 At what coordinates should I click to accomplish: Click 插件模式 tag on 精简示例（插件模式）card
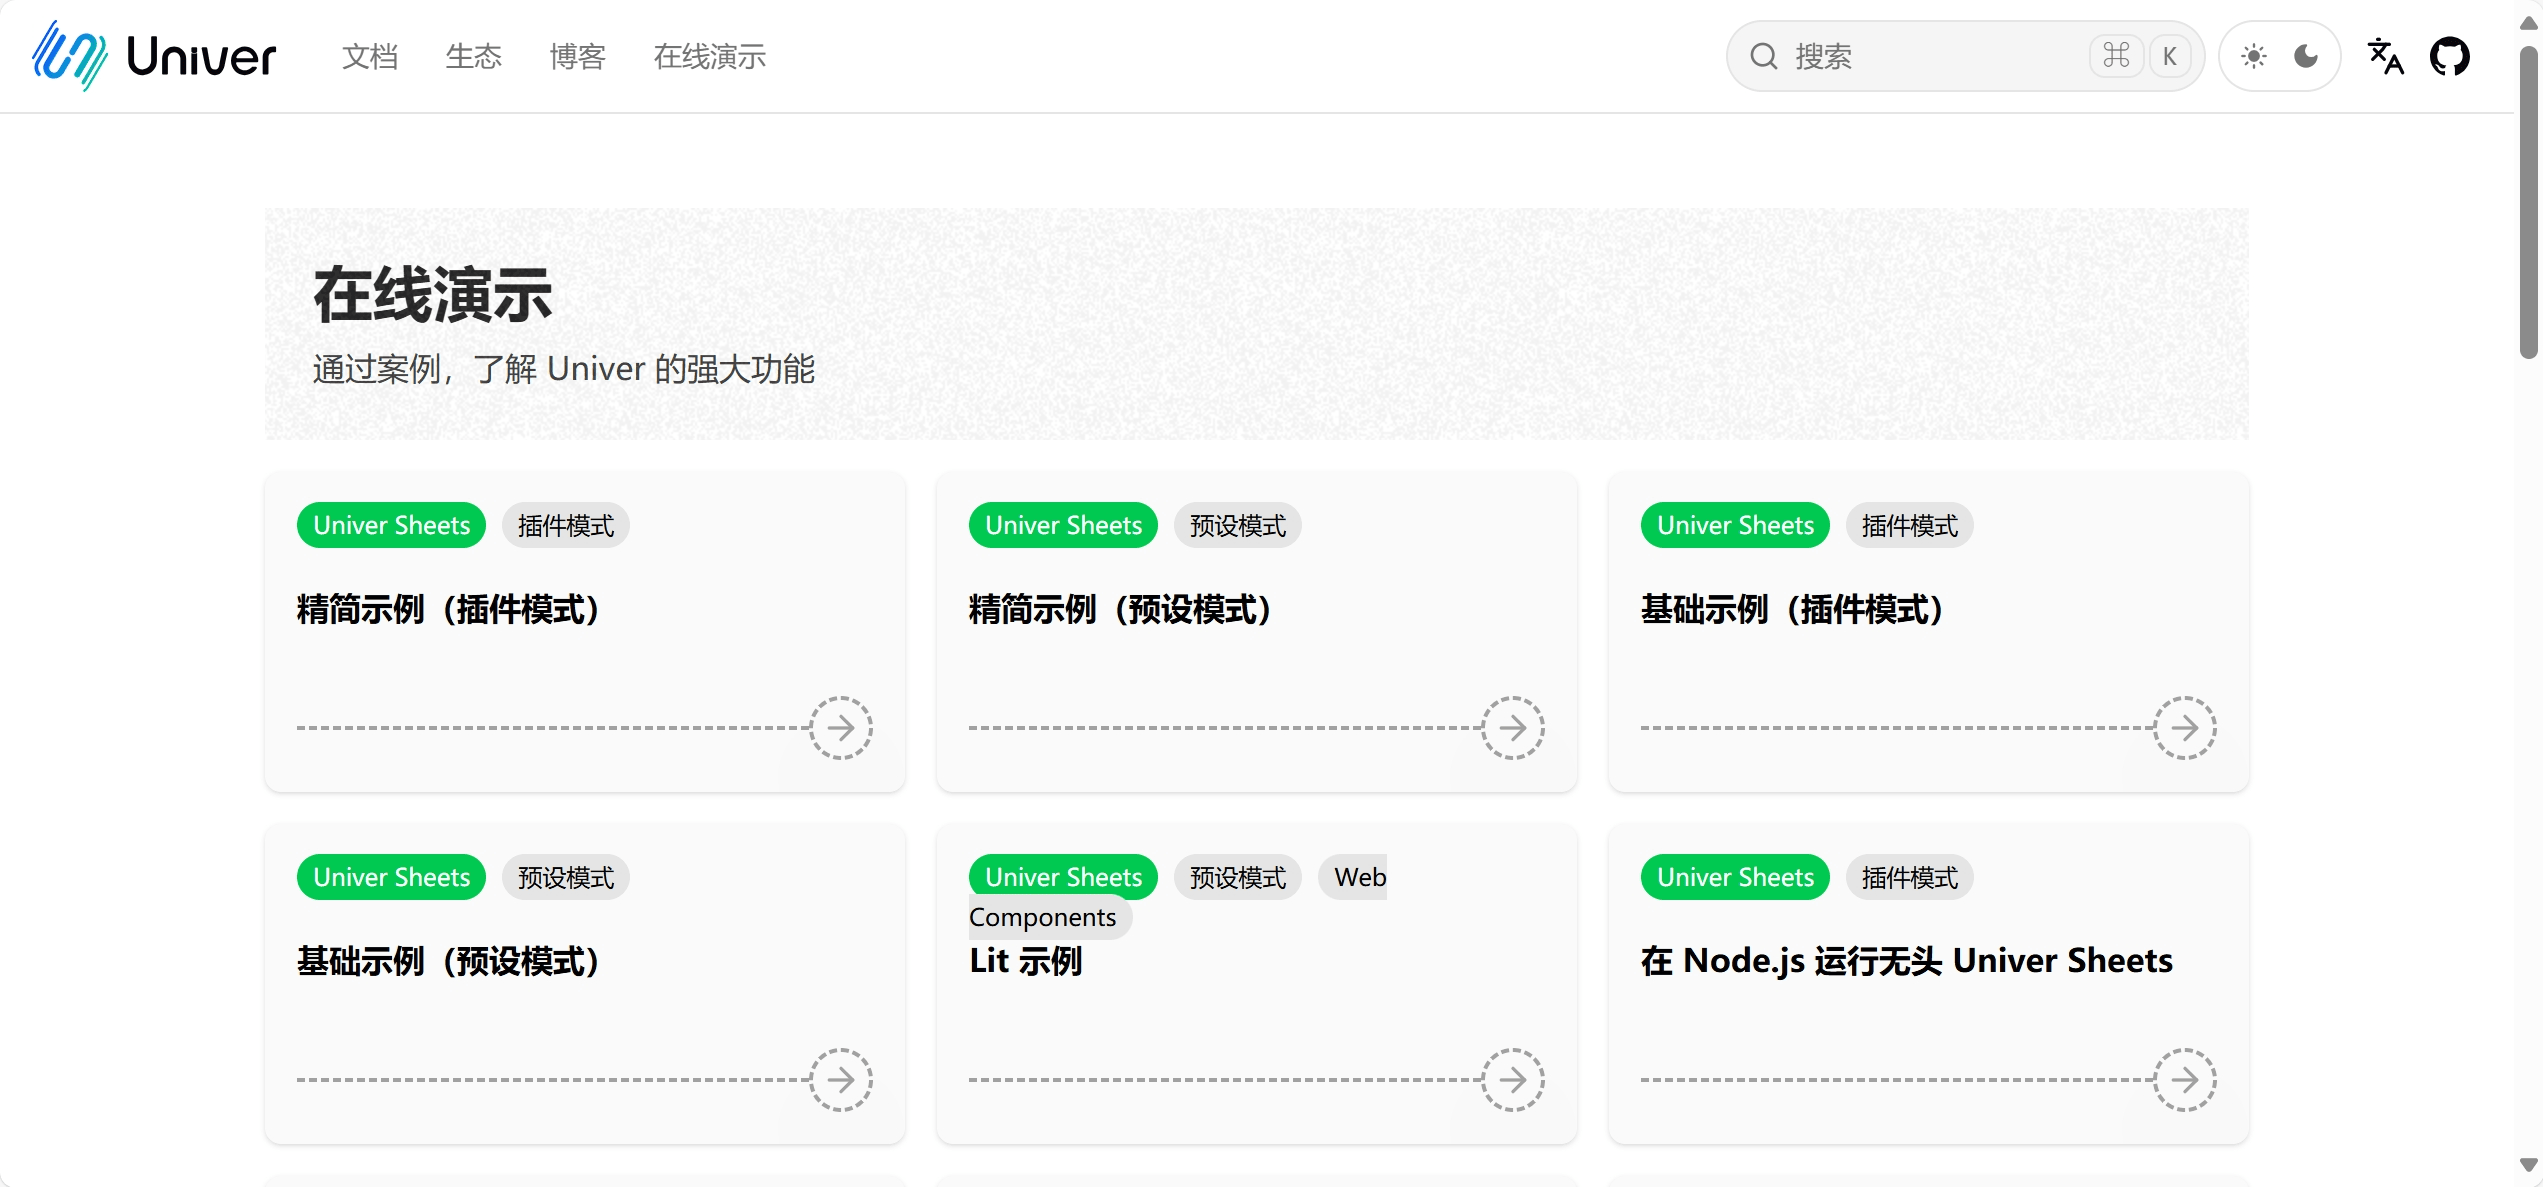(x=566, y=525)
